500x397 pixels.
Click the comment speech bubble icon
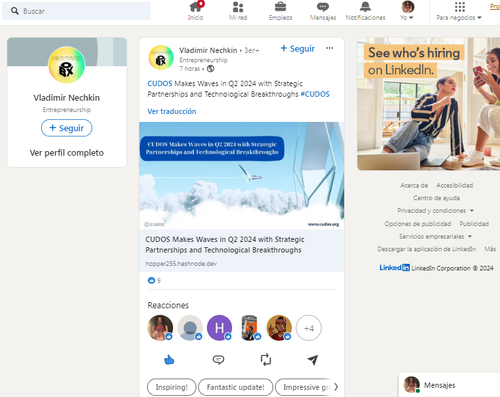point(218,360)
